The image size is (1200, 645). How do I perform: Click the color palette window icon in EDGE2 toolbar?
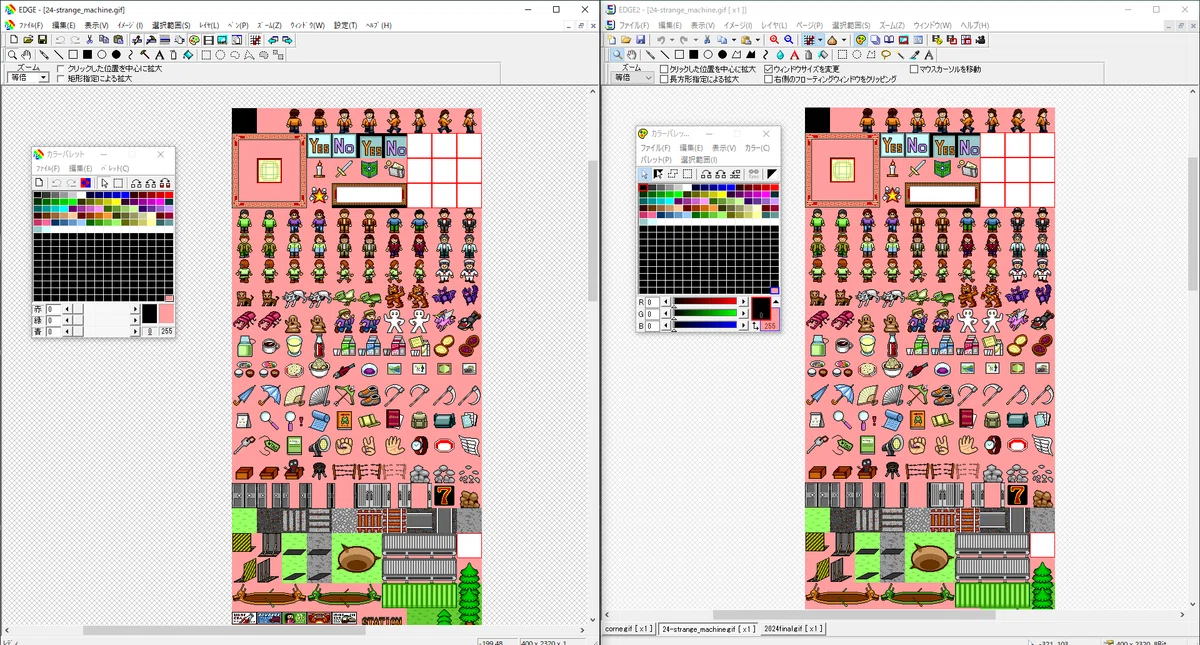pos(860,40)
